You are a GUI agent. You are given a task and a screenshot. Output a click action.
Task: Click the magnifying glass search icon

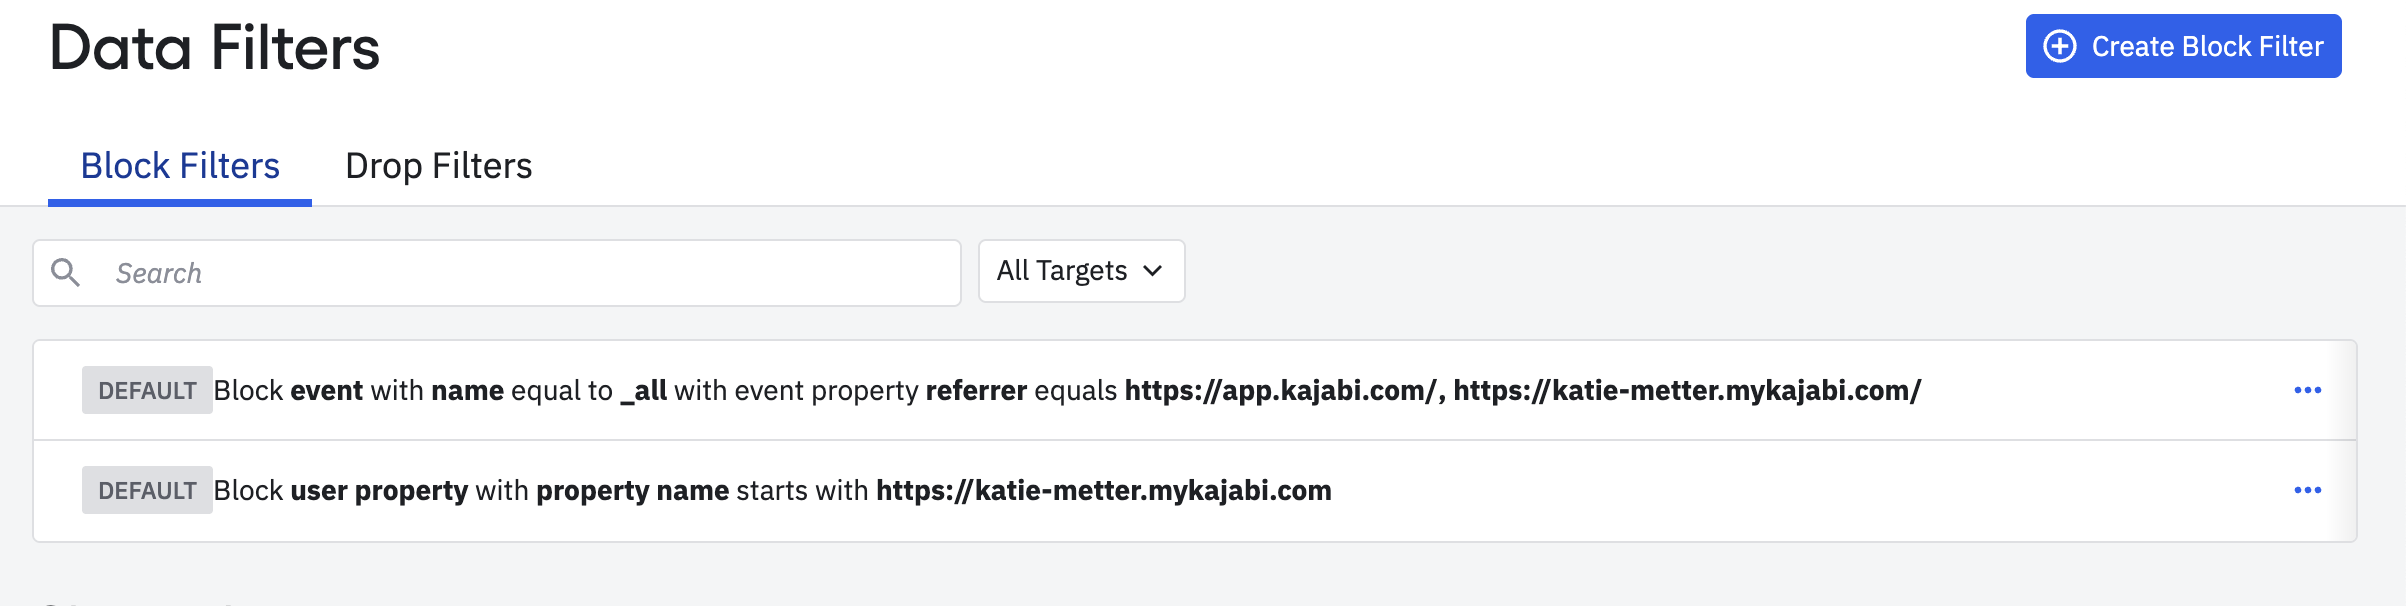coord(66,272)
